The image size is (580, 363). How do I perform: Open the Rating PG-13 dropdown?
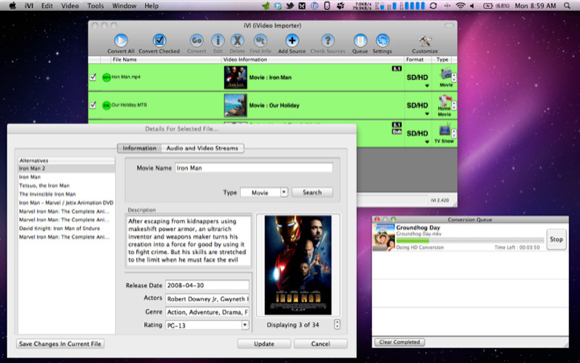tap(207, 325)
